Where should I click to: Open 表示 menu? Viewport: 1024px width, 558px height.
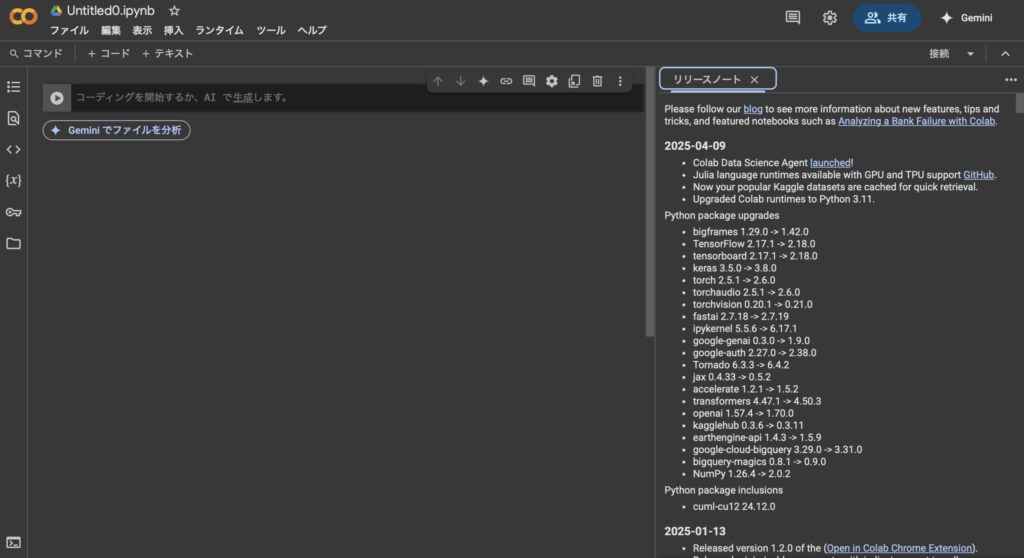click(142, 30)
